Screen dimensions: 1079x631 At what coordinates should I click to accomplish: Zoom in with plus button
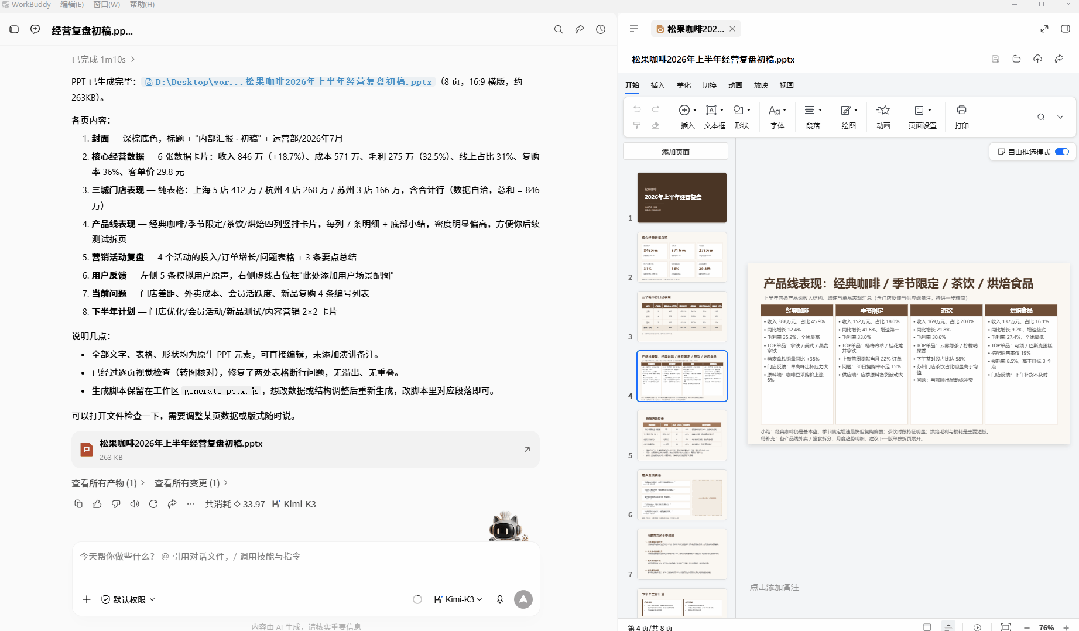(1067, 627)
